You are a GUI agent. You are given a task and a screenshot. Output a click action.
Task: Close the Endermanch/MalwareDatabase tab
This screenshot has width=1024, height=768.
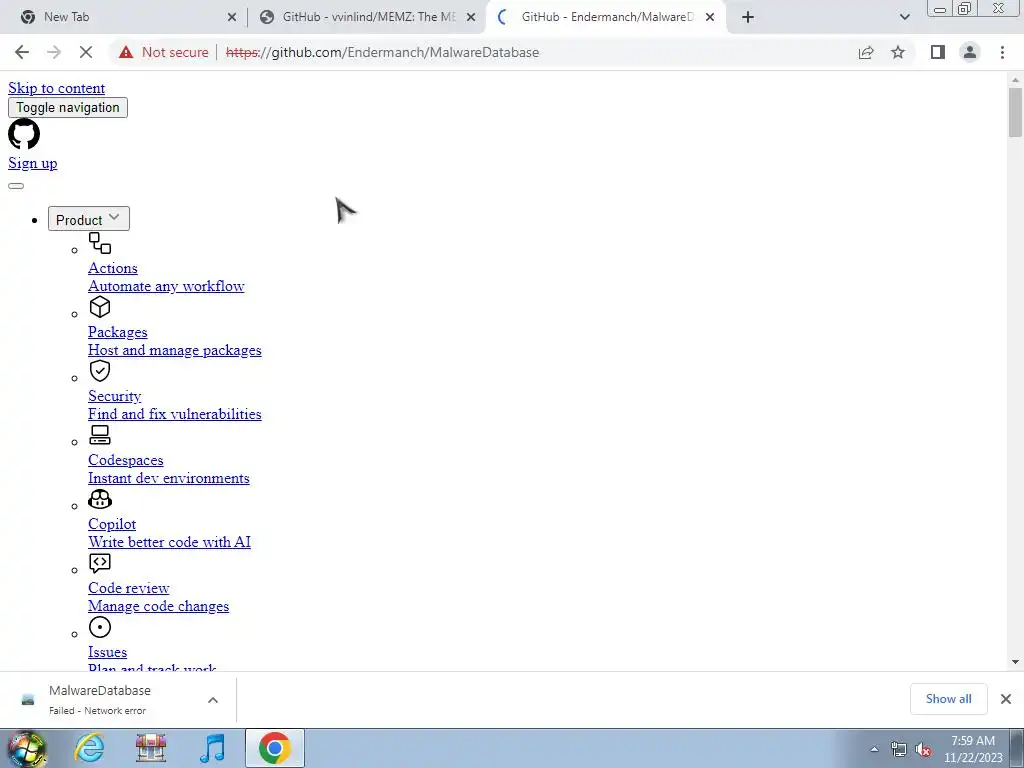[710, 17]
